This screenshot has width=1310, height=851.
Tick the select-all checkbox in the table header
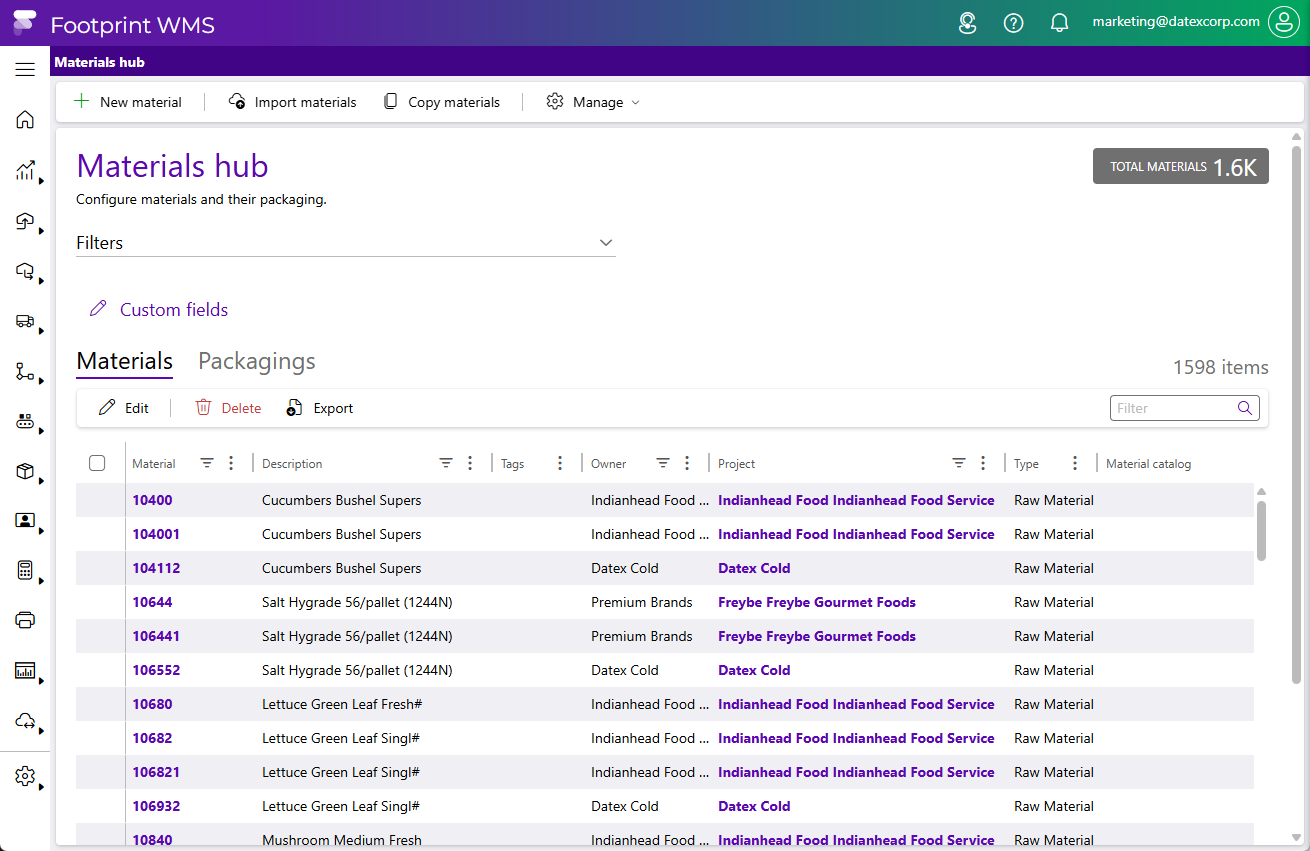pyautogui.click(x=97, y=463)
